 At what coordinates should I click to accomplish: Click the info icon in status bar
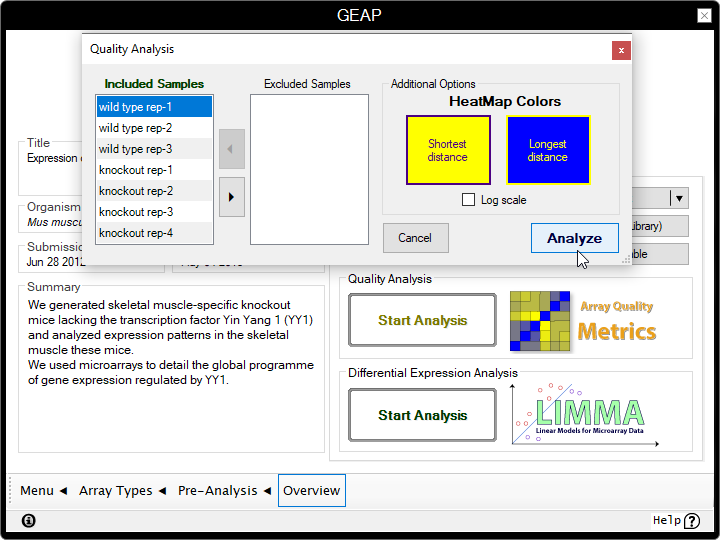pyautogui.click(x=28, y=520)
